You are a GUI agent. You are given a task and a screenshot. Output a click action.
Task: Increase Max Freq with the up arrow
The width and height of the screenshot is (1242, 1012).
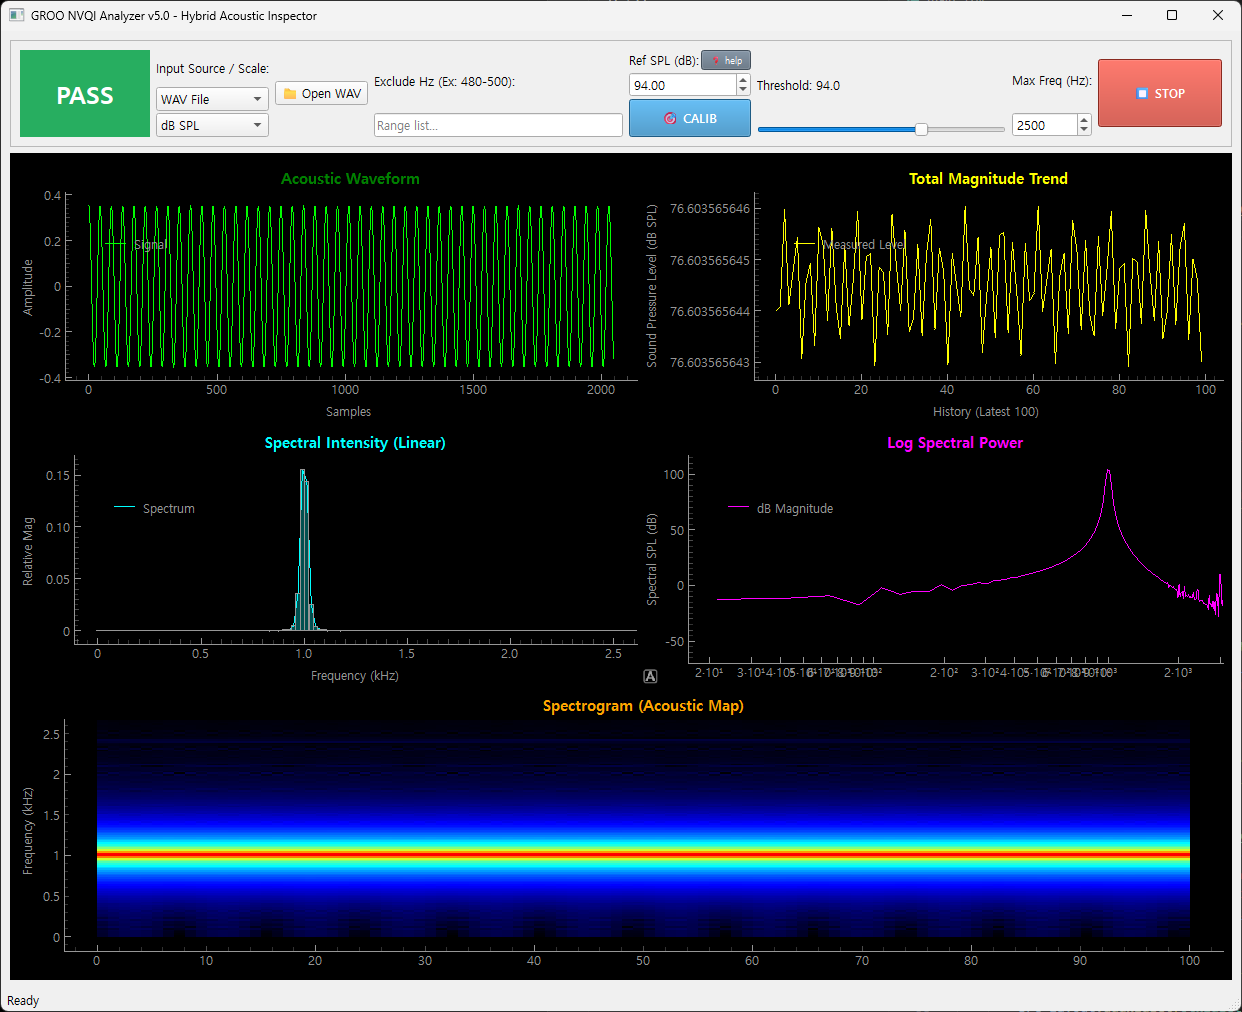[x=1083, y=119]
